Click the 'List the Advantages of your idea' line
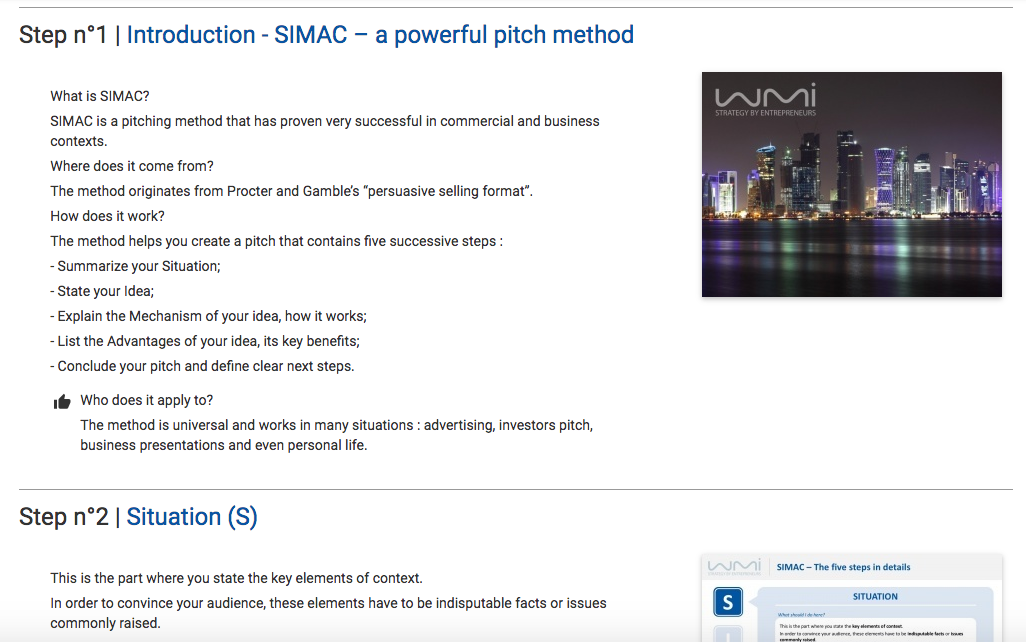The width and height of the screenshot is (1026, 642). tap(205, 341)
